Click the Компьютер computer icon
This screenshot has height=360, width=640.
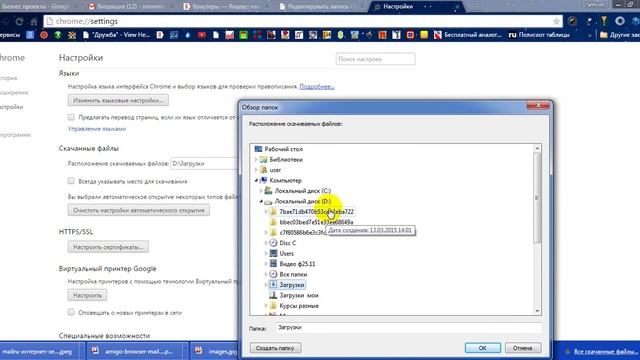pos(263,180)
